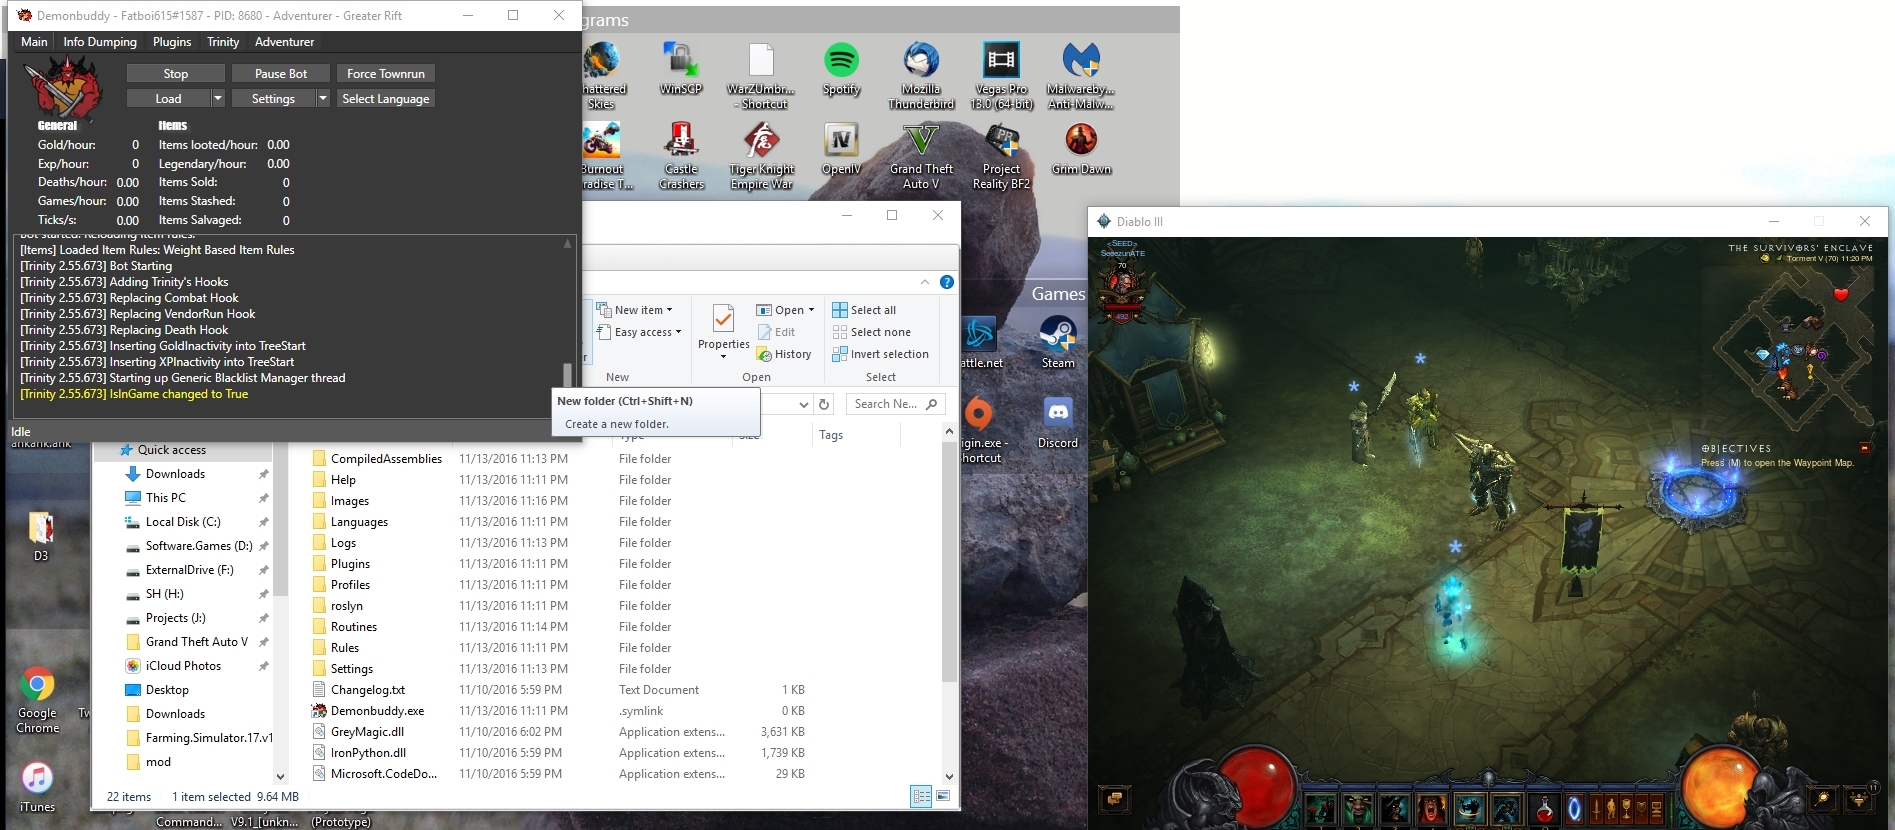Expand the Explorer address bar history dropdown
Viewport: 1895px width, 830px height.
coord(803,404)
